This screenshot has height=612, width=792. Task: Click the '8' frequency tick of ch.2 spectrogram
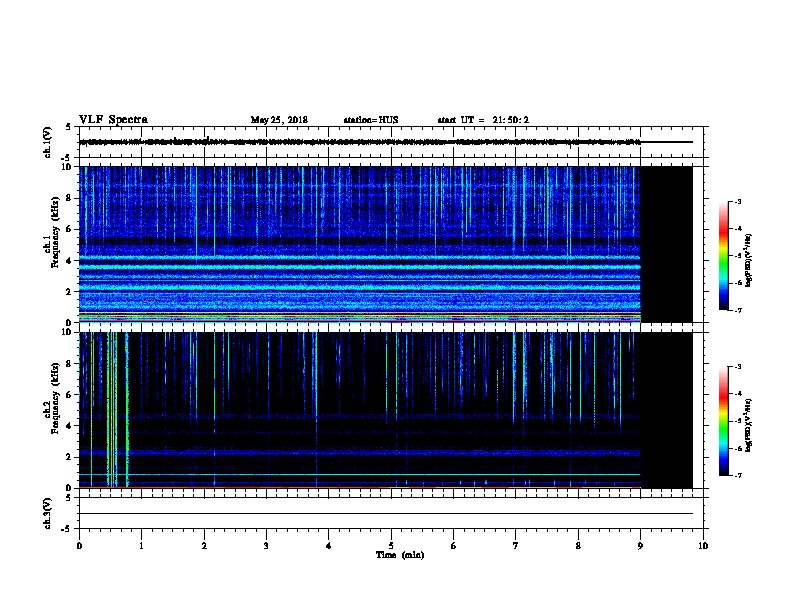70,364
